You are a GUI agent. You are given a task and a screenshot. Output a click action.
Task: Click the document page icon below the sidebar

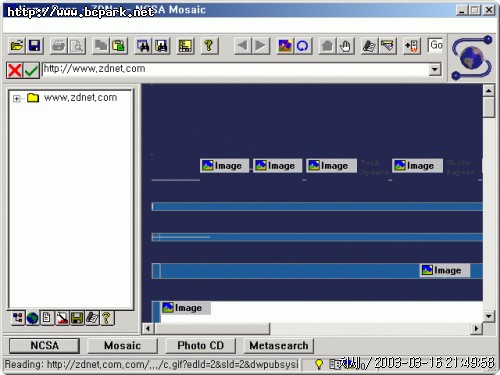(x=47, y=318)
